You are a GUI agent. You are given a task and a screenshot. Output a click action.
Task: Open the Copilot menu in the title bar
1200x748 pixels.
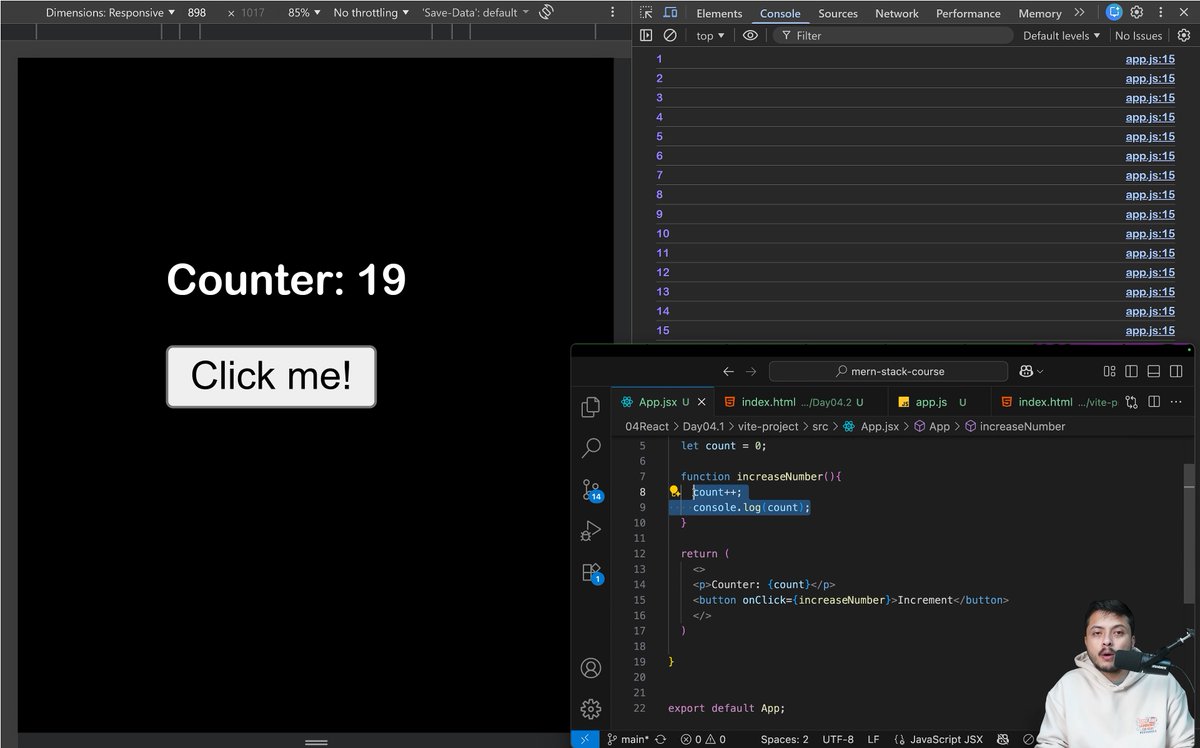pos(1030,371)
